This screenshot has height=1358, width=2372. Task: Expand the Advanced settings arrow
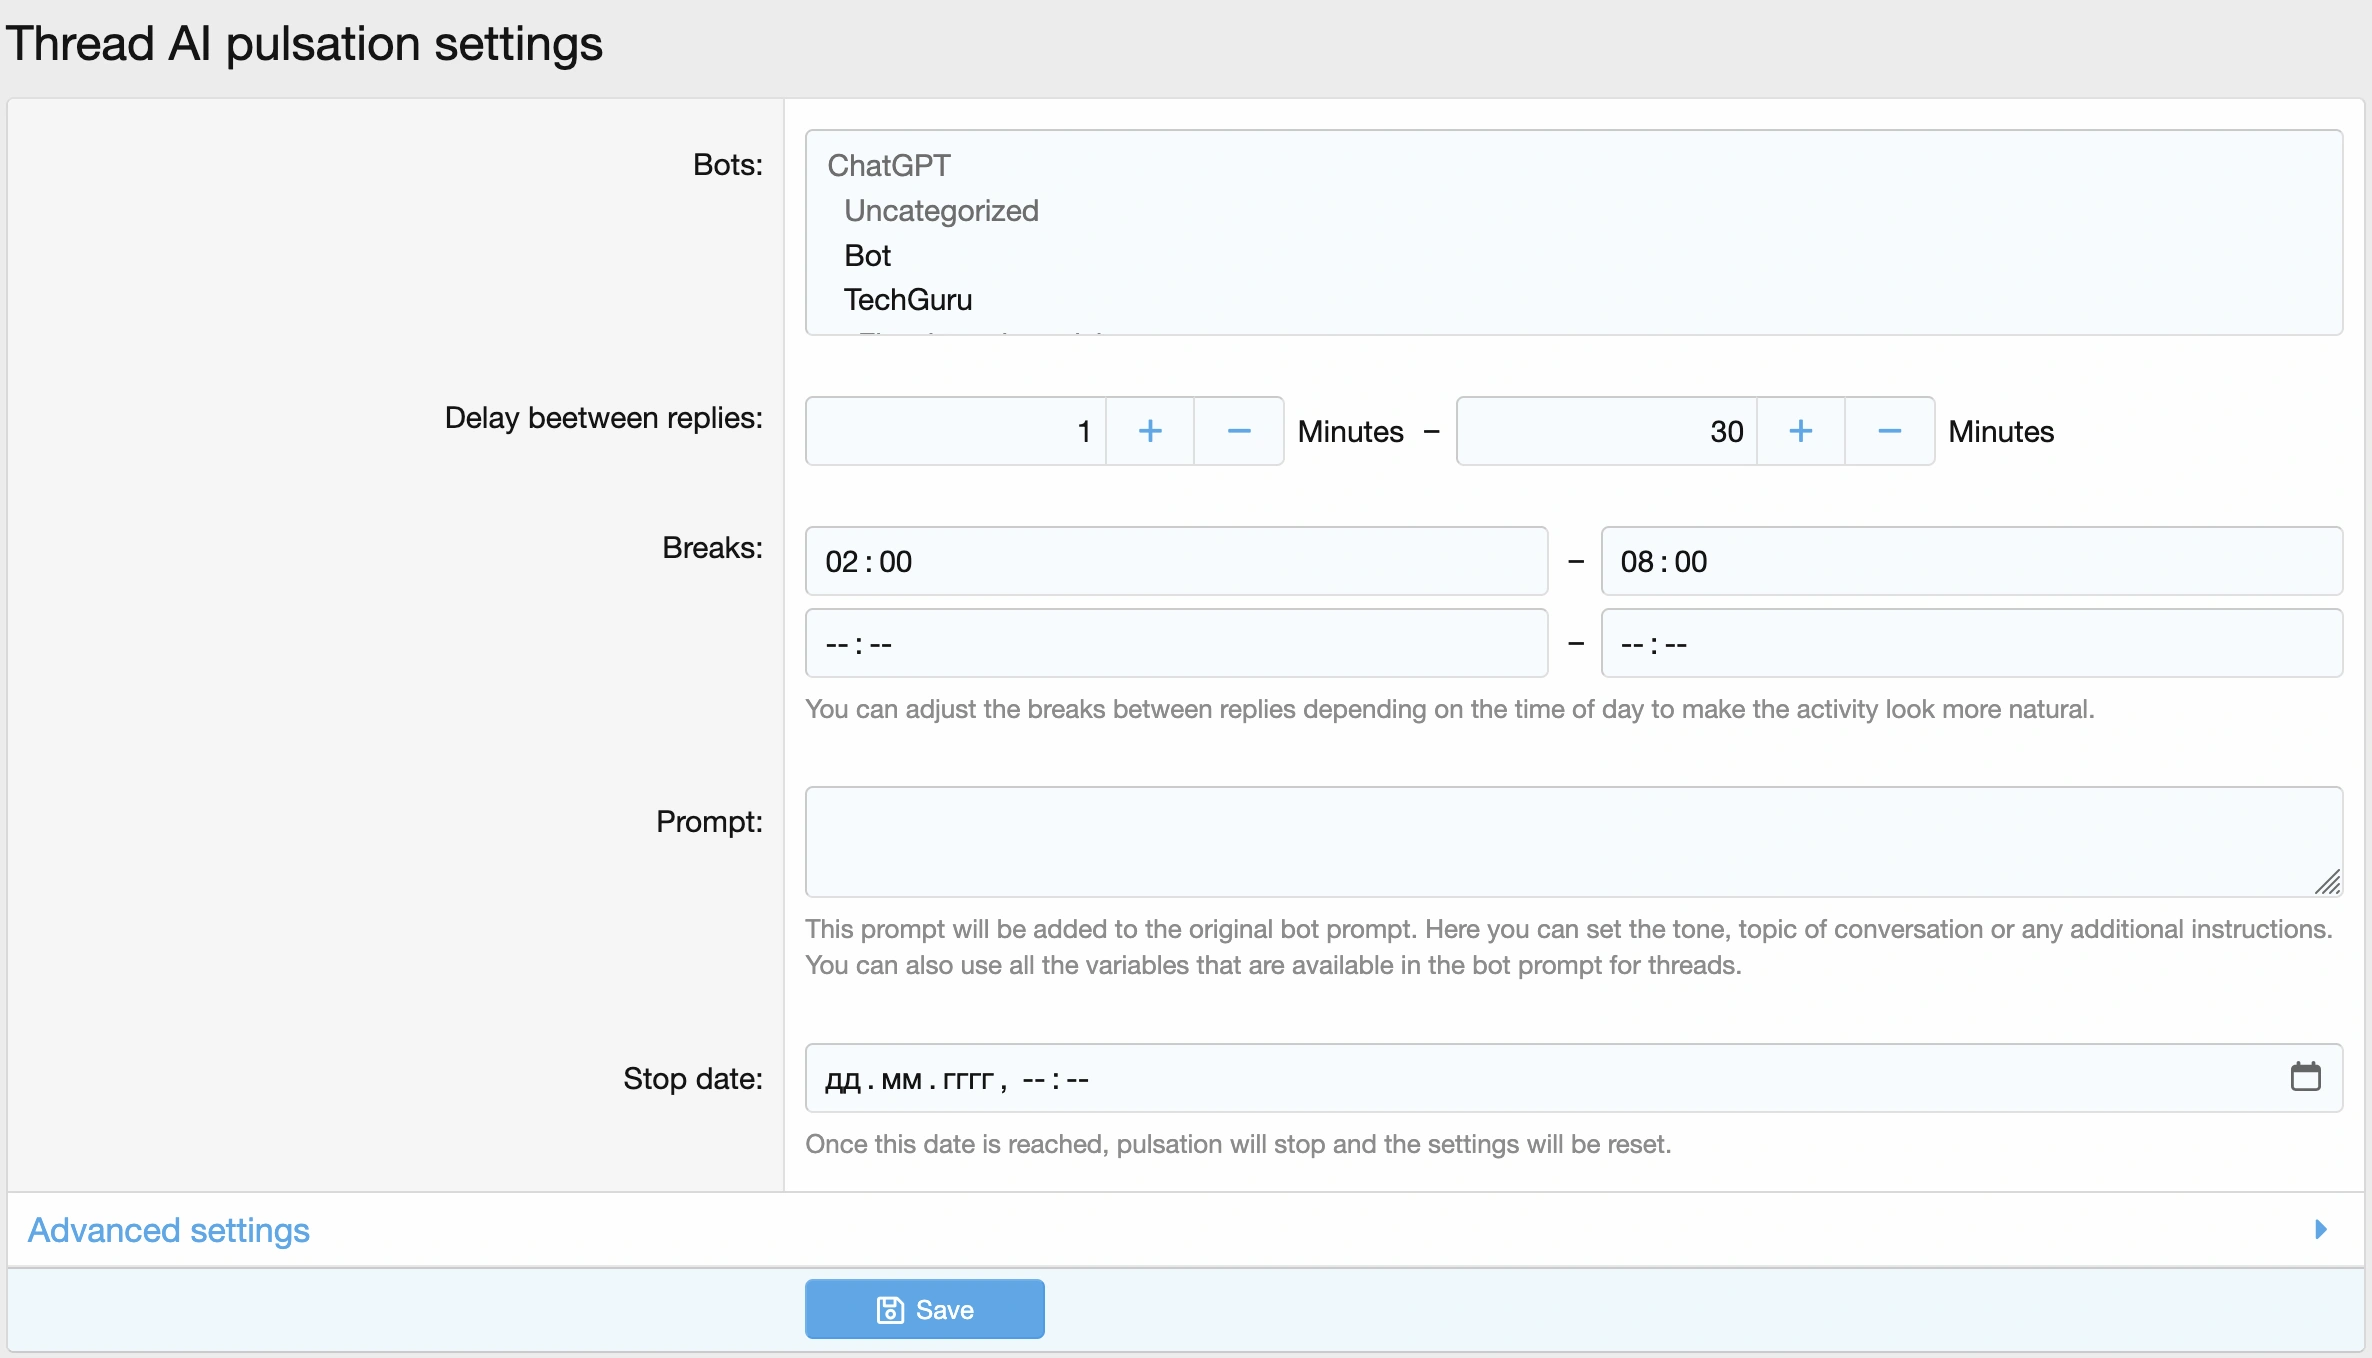tap(2321, 1229)
